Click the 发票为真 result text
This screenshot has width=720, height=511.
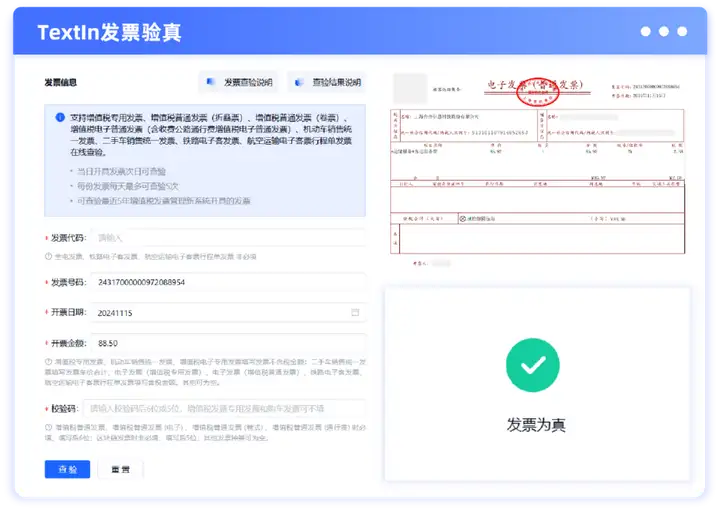536,425
